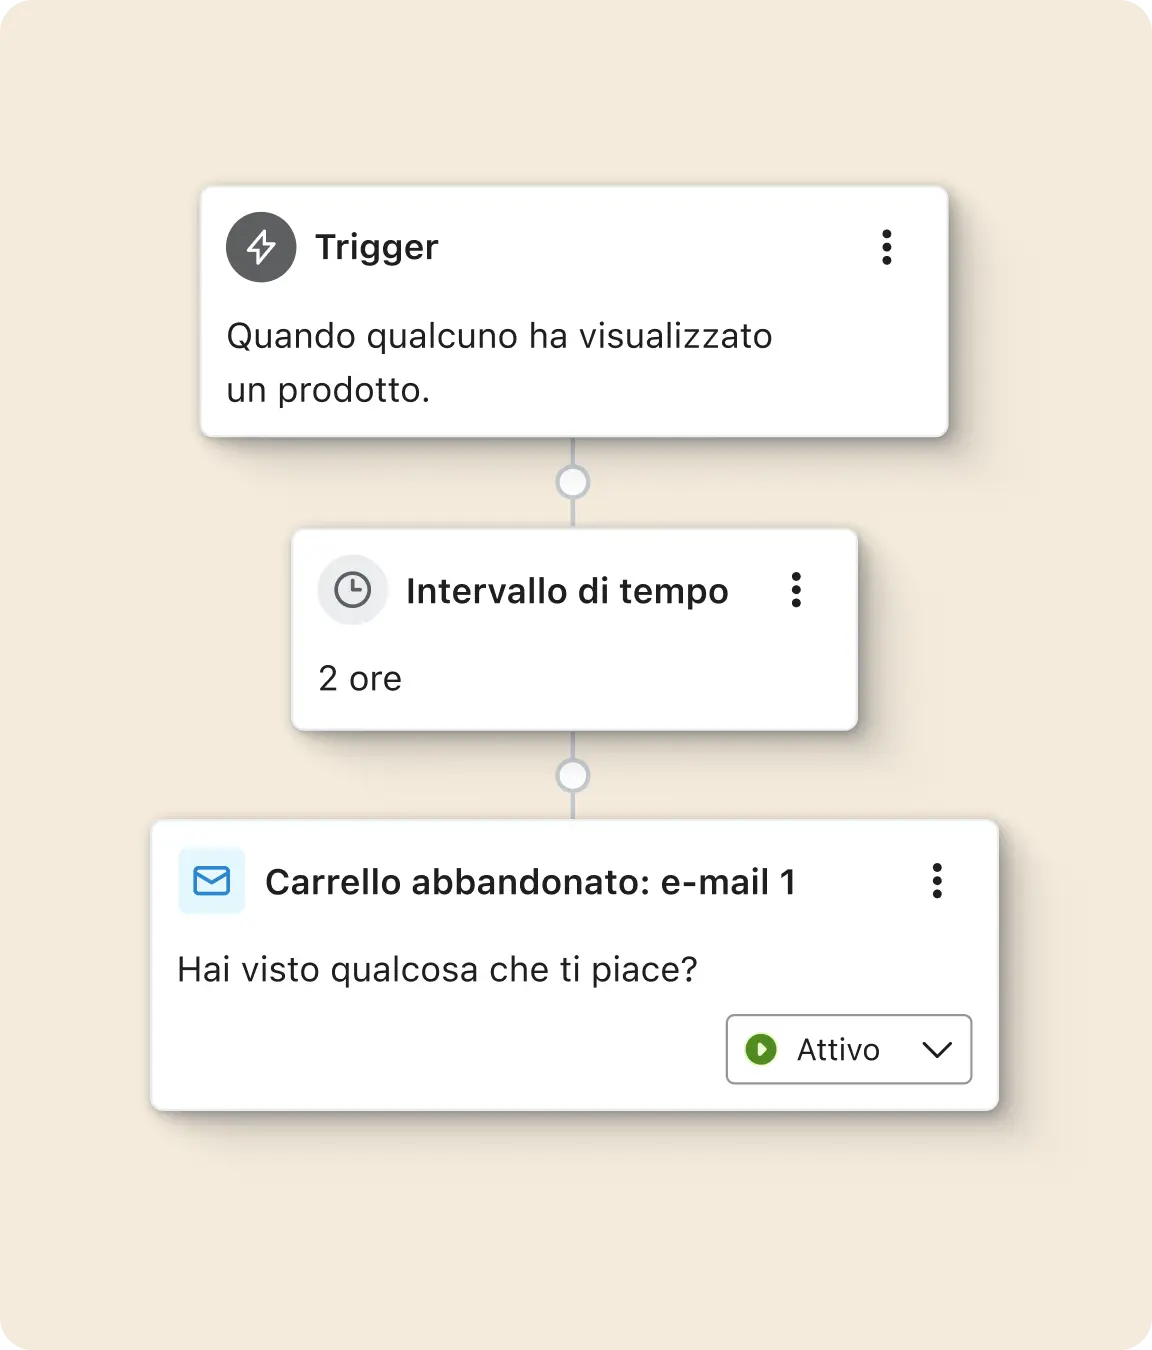The height and width of the screenshot is (1350, 1152).
Task: Toggle the email status from Attivo
Action: click(848, 1049)
